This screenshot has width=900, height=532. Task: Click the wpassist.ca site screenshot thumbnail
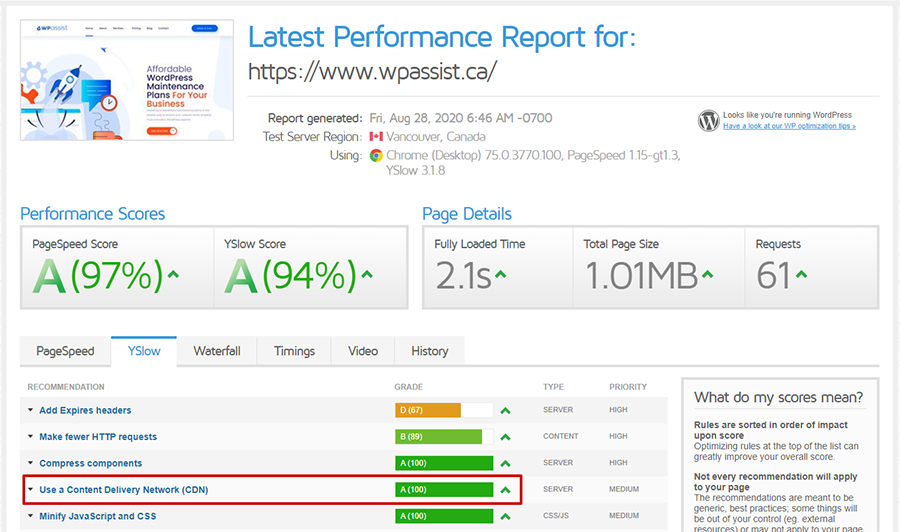coord(127,80)
